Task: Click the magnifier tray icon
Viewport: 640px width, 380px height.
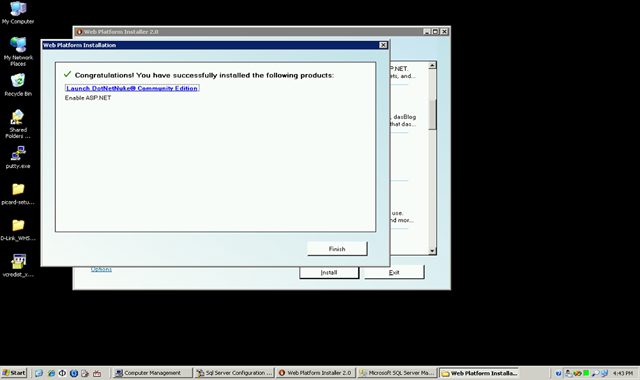Action: tap(596, 373)
